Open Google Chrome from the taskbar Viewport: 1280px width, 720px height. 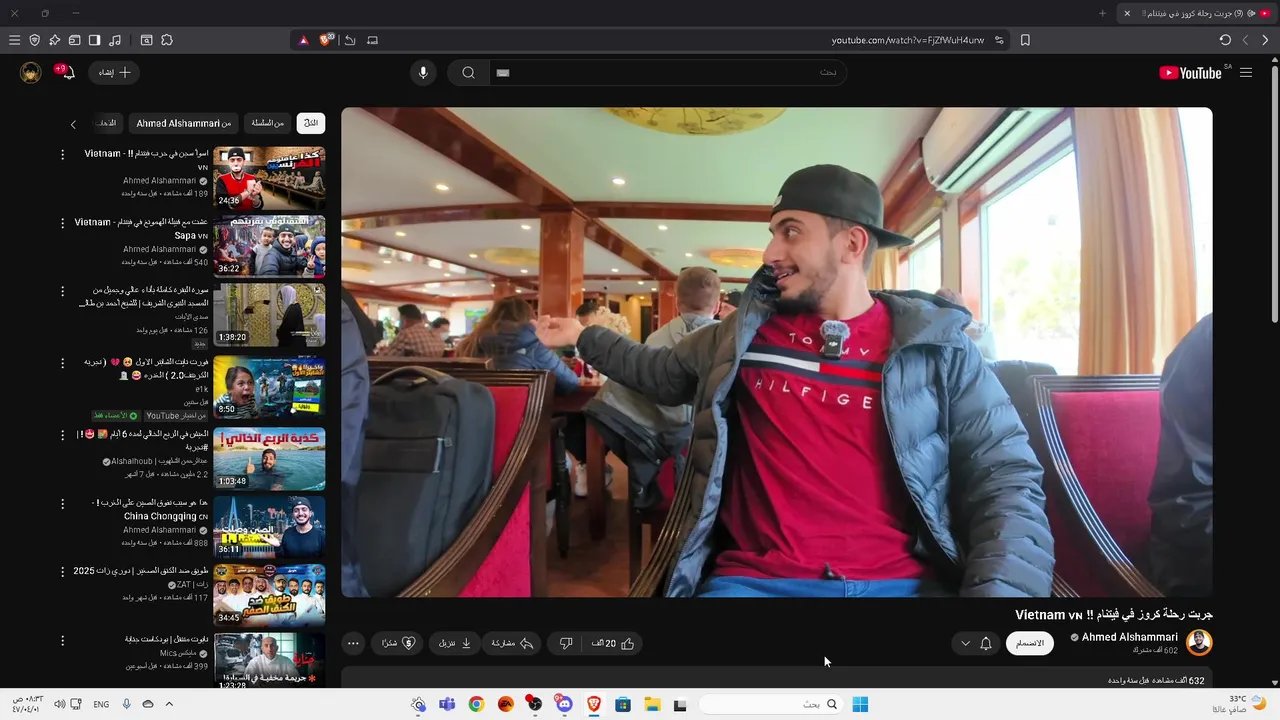pos(476,704)
